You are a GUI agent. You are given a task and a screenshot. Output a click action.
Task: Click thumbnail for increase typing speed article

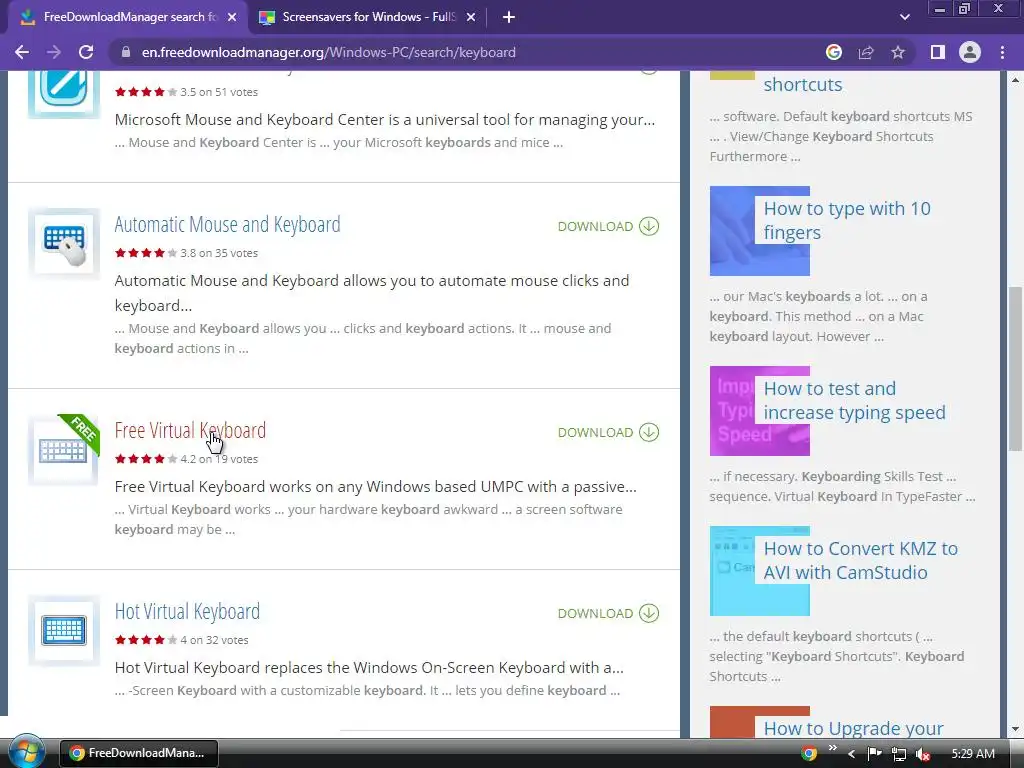[x=760, y=411]
